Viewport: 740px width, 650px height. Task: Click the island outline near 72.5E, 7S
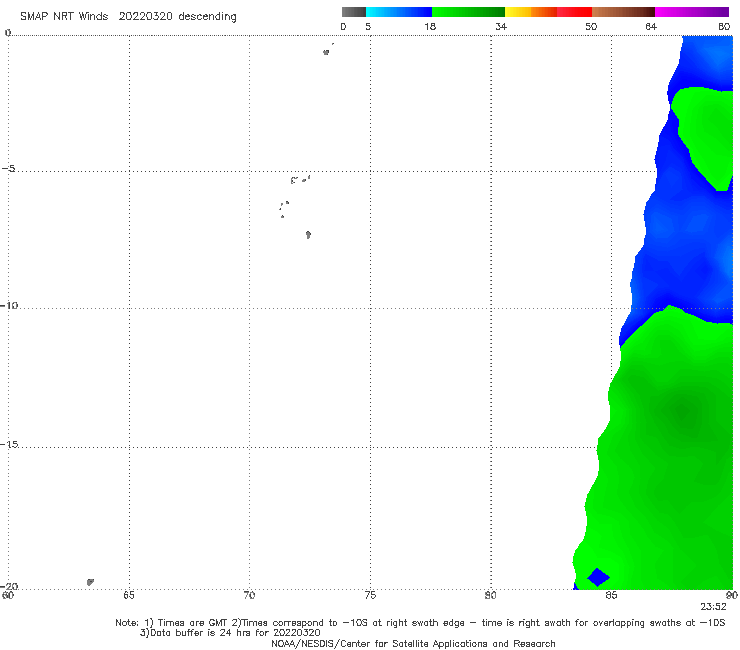tap(308, 235)
